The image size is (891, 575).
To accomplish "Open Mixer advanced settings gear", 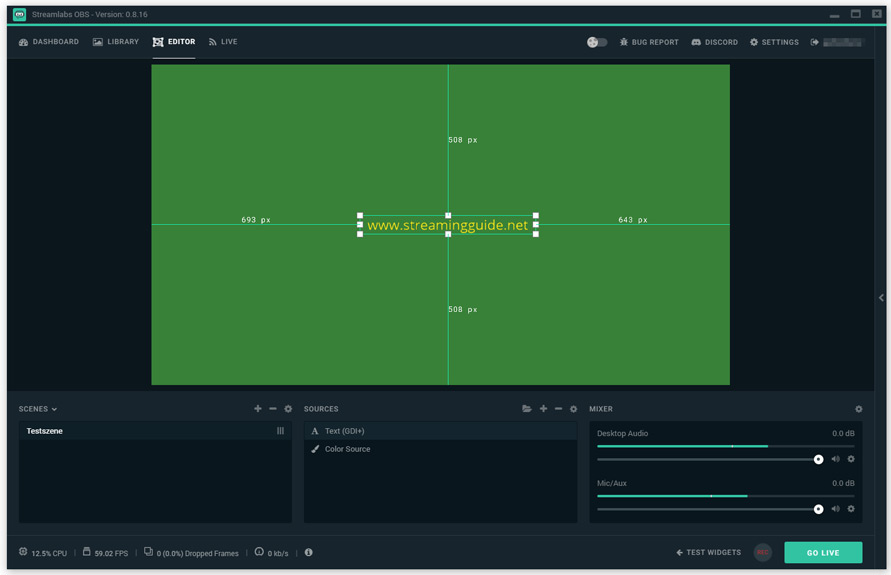I will [x=859, y=409].
